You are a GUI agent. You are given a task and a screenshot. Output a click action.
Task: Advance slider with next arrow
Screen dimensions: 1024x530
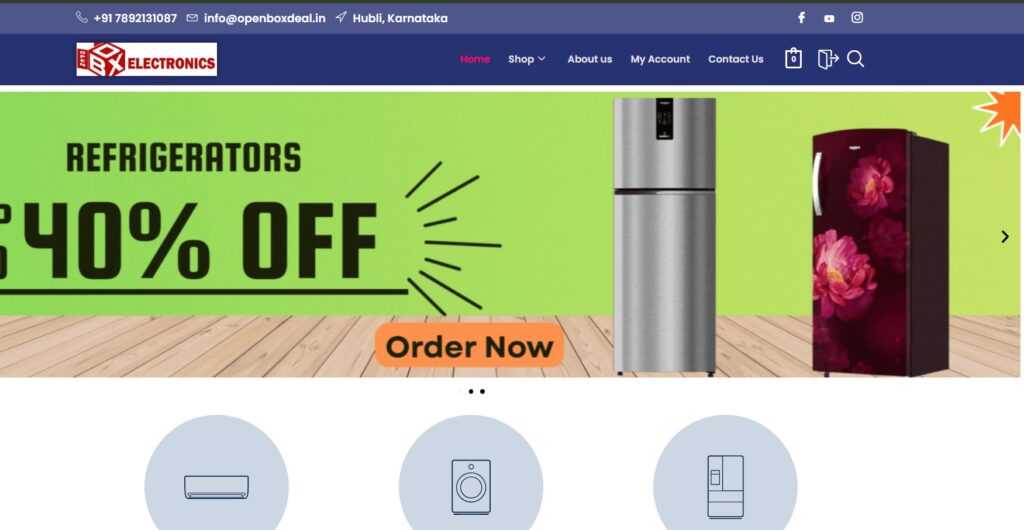click(1005, 237)
